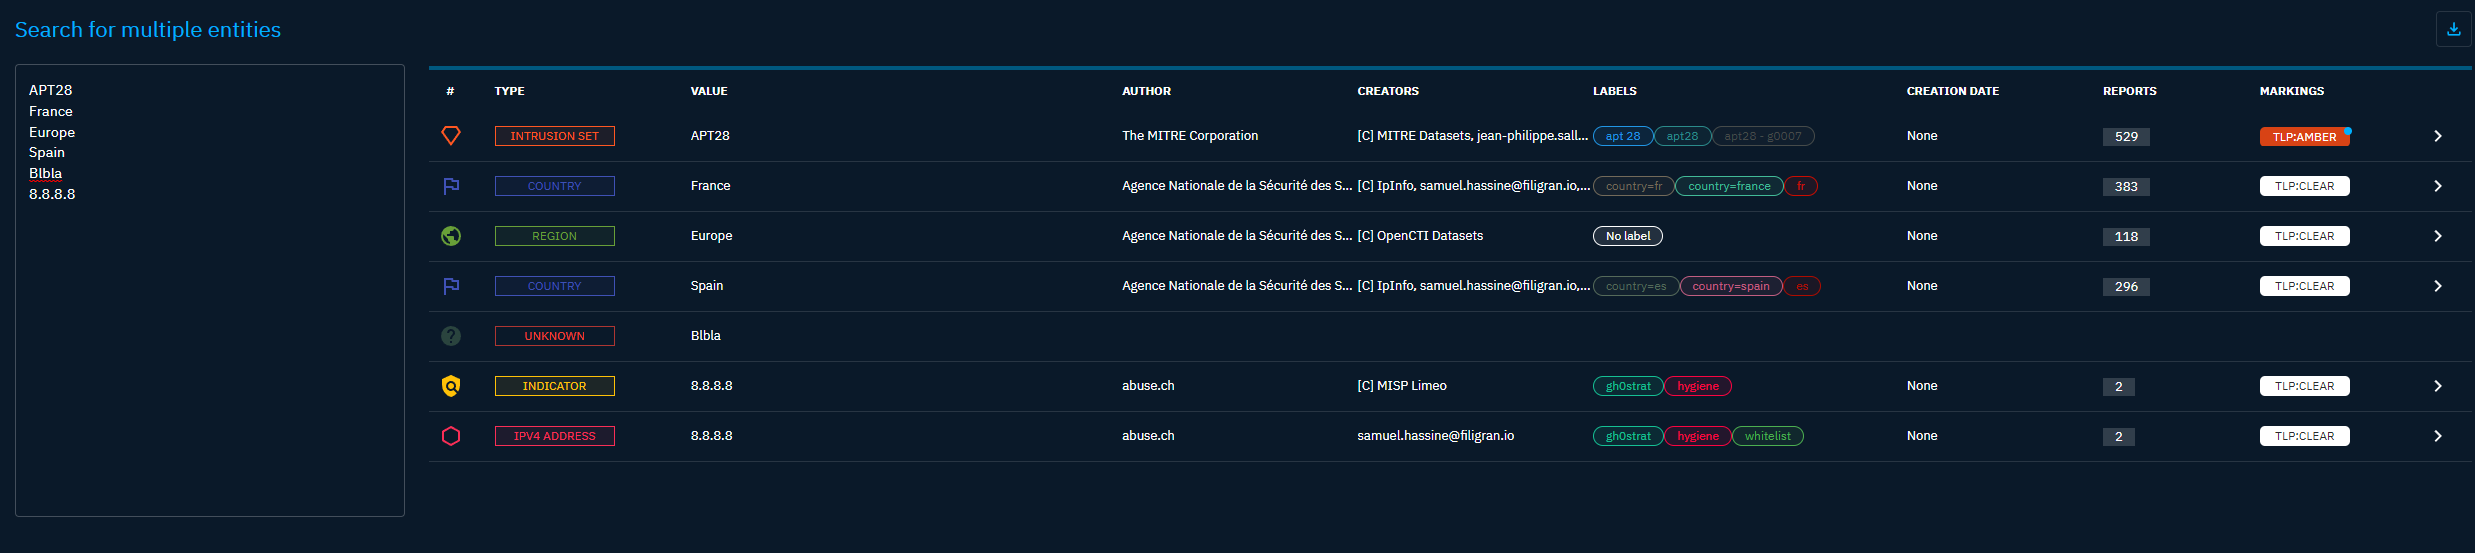Click the download export icon

[x=2453, y=29]
